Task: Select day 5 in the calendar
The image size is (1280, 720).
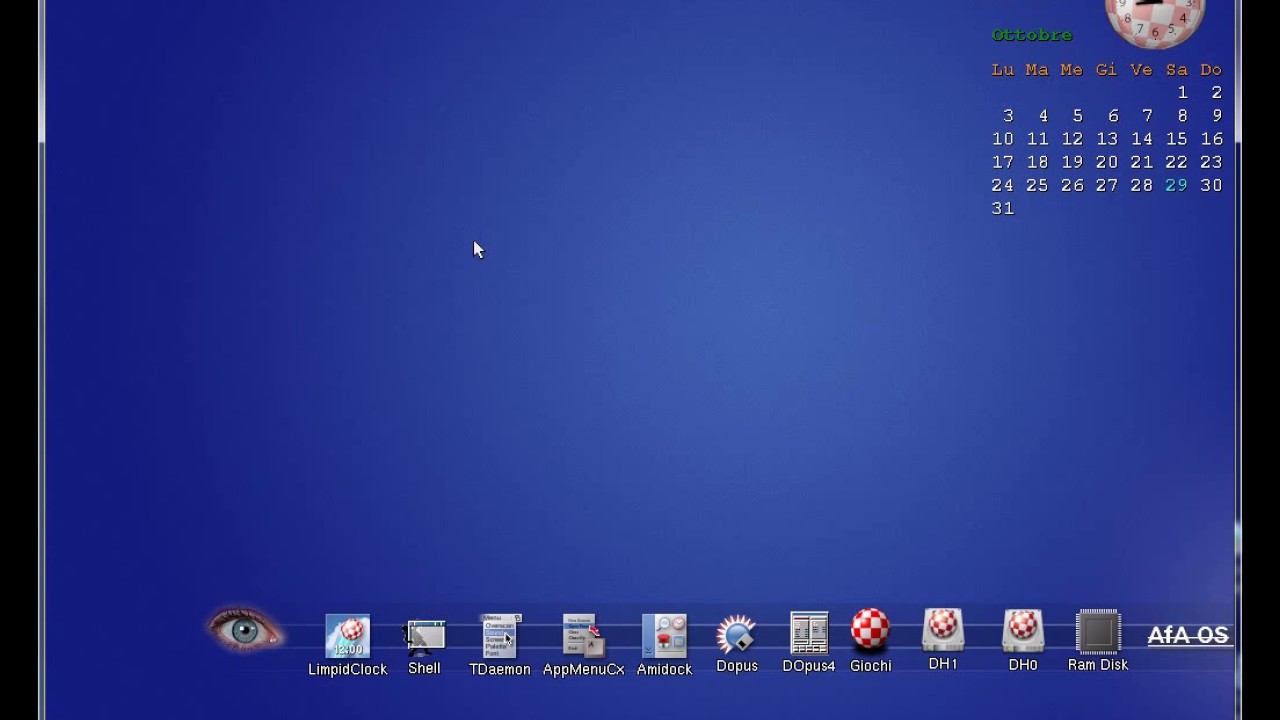Action: point(1077,116)
